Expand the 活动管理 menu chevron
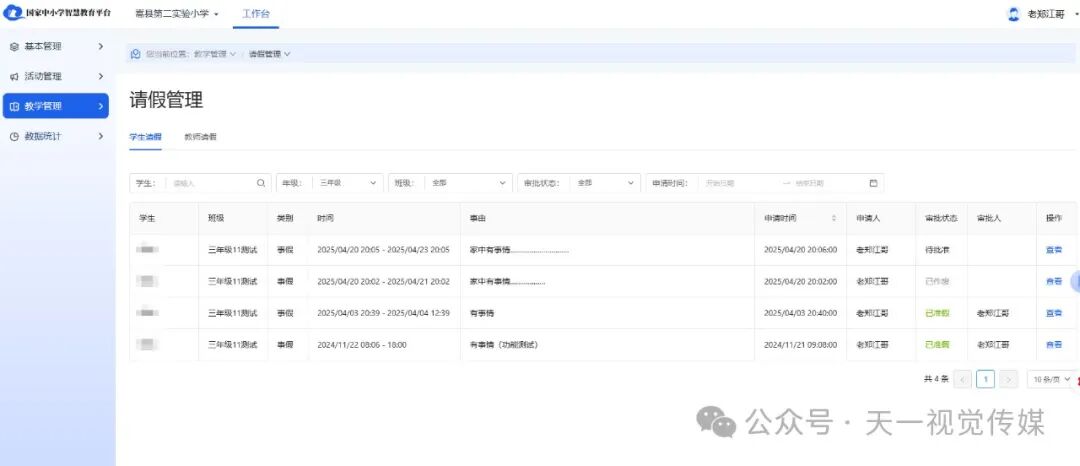The width and height of the screenshot is (1080, 466). (x=101, y=76)
